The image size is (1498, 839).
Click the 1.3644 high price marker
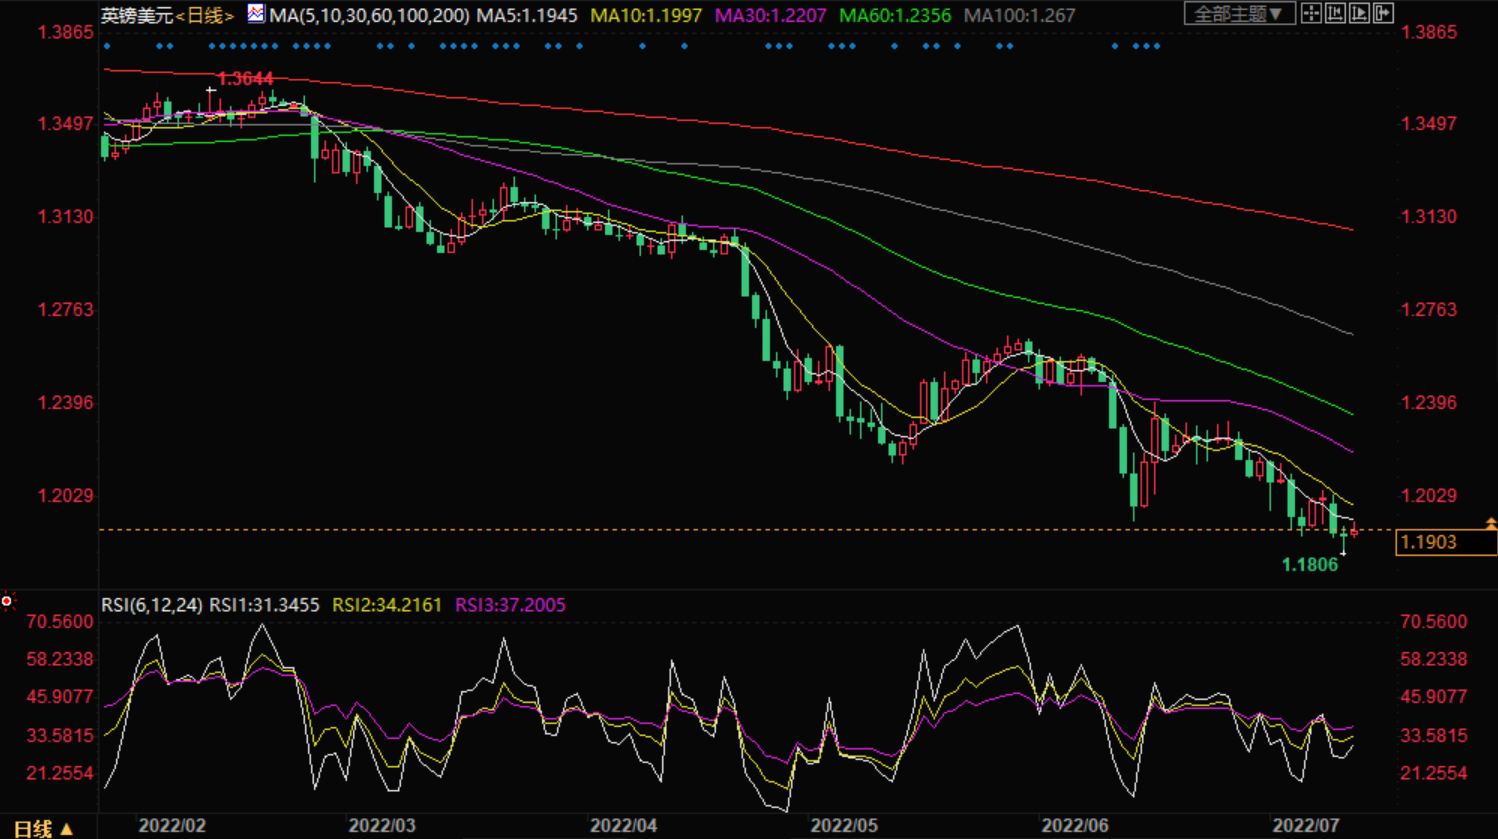pos(245,79)
